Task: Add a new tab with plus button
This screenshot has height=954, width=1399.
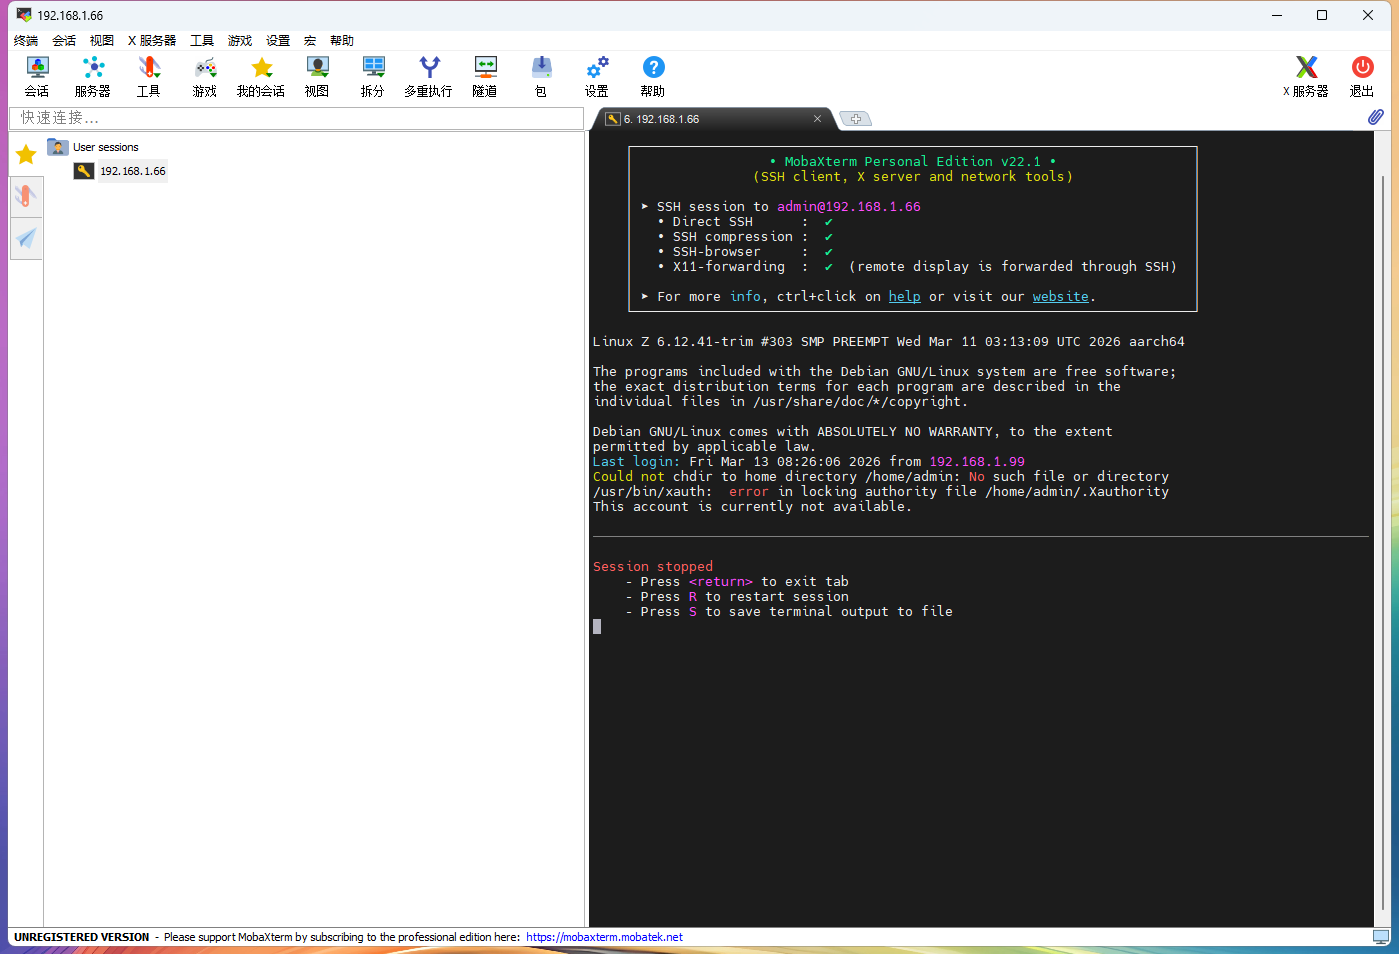Action: click(855, 119)
